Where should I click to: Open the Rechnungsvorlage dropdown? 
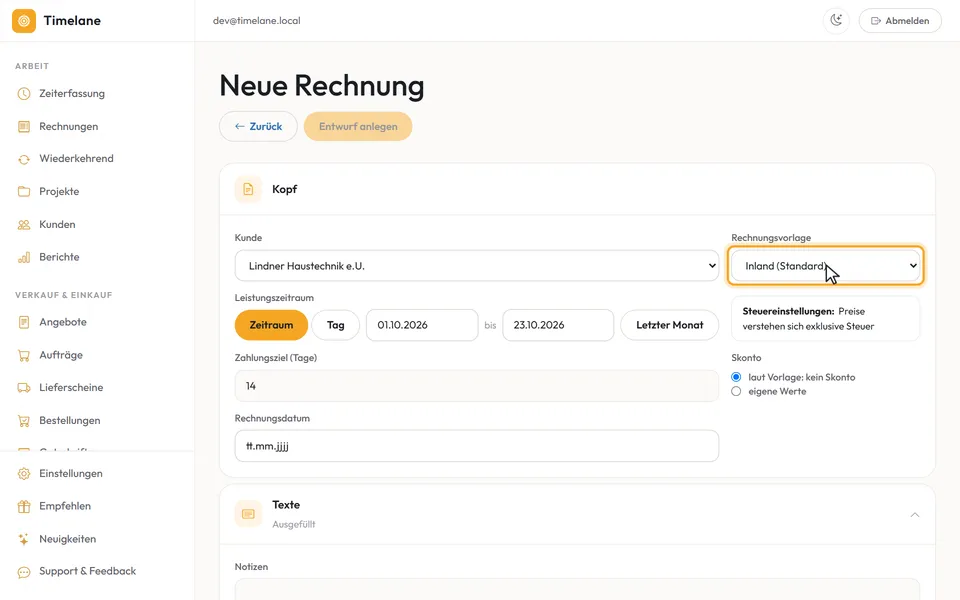point(826,266)
